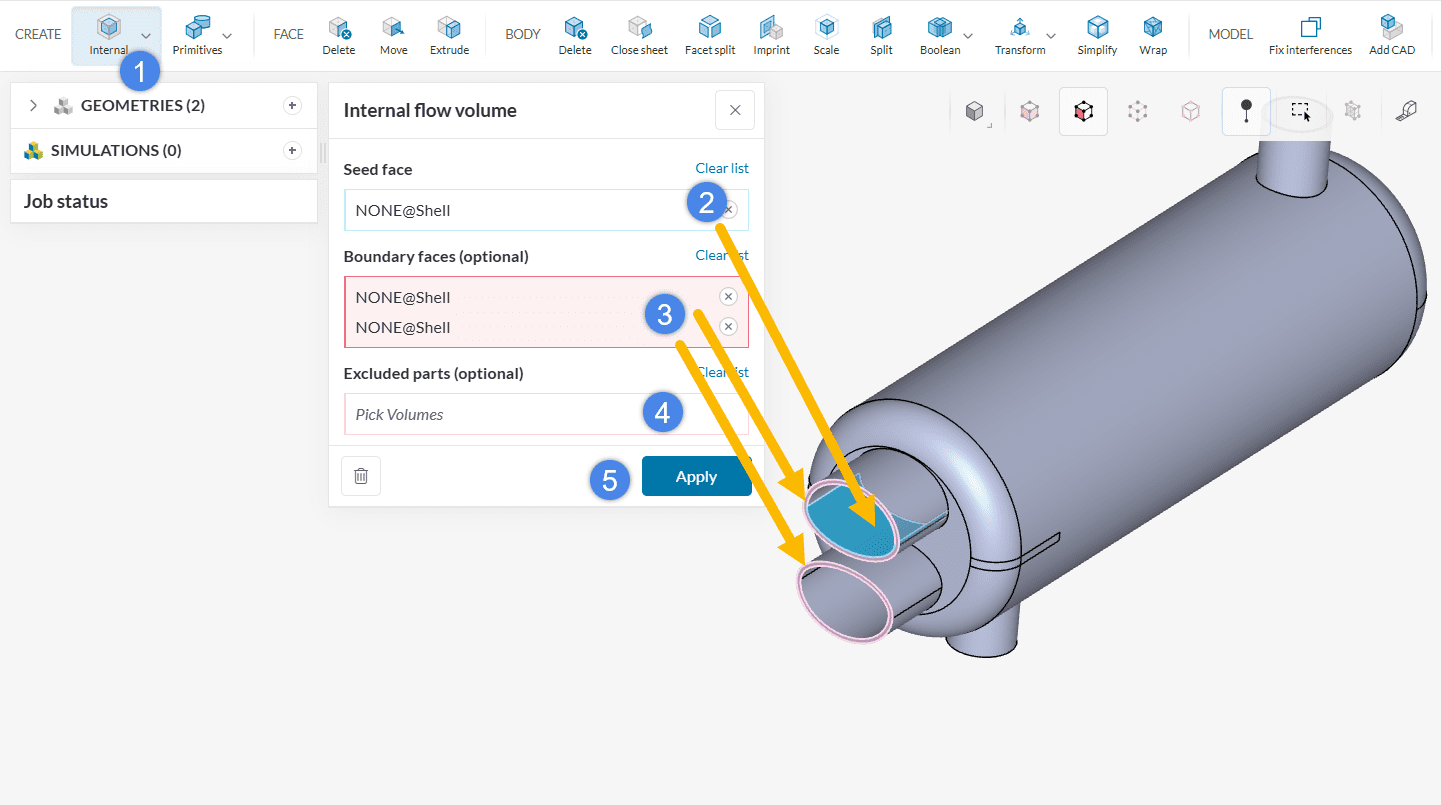This screenshot has height=805, width=1441.
Task: Click the Close sheet tool
Action: (639, 35)
